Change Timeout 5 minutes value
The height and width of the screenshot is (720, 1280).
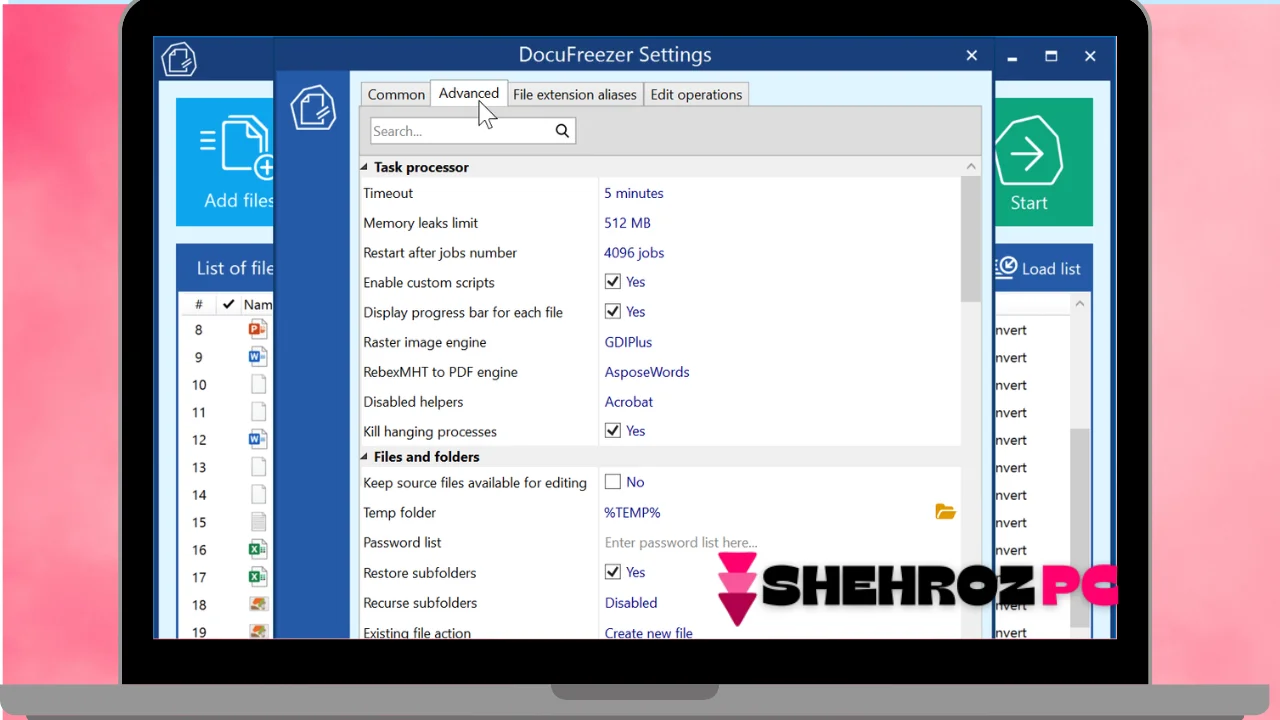click(x=634, y=193)
